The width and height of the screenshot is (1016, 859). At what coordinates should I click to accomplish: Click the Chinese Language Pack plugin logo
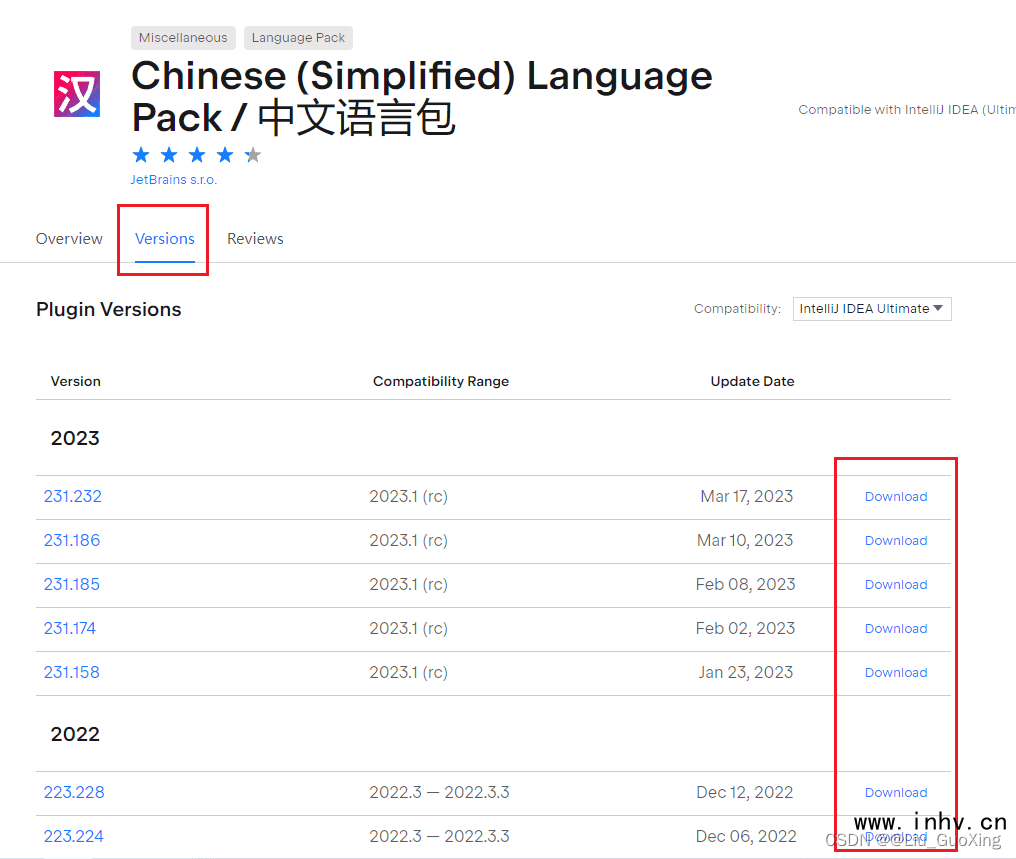click(77, 94)
